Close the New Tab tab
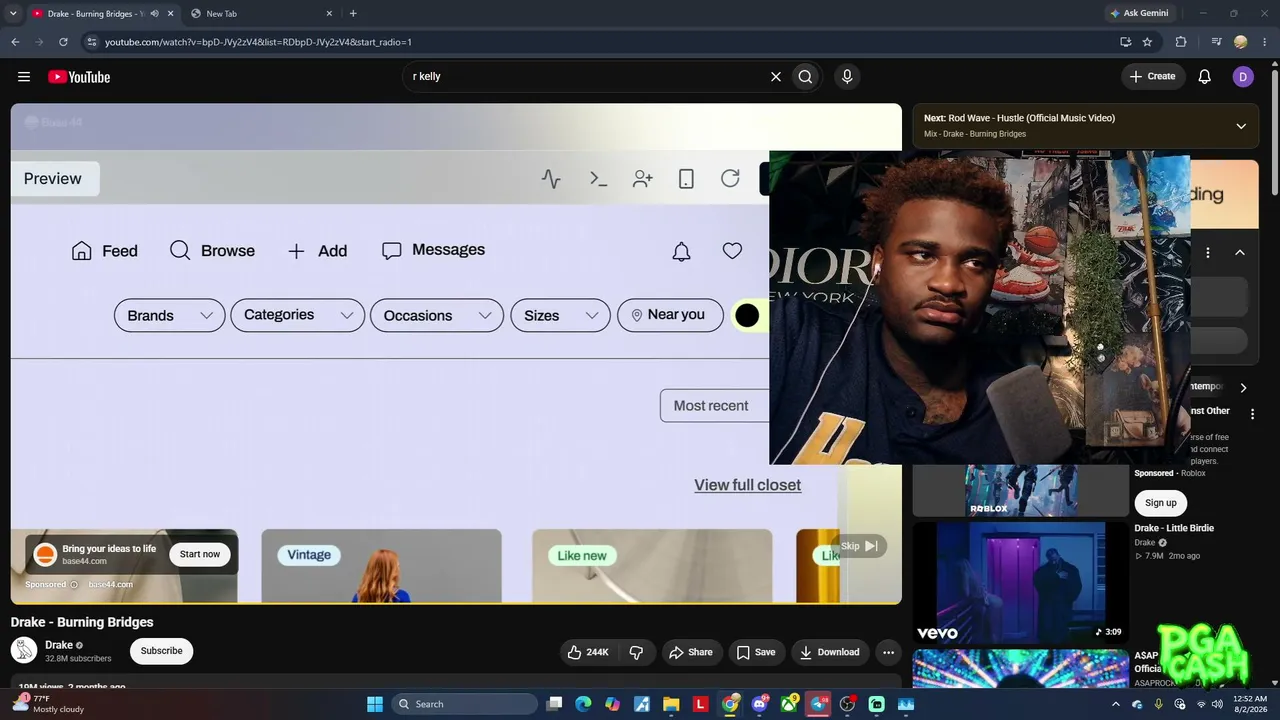Viewport: 1280px width, 720px height. coord(329,14)
